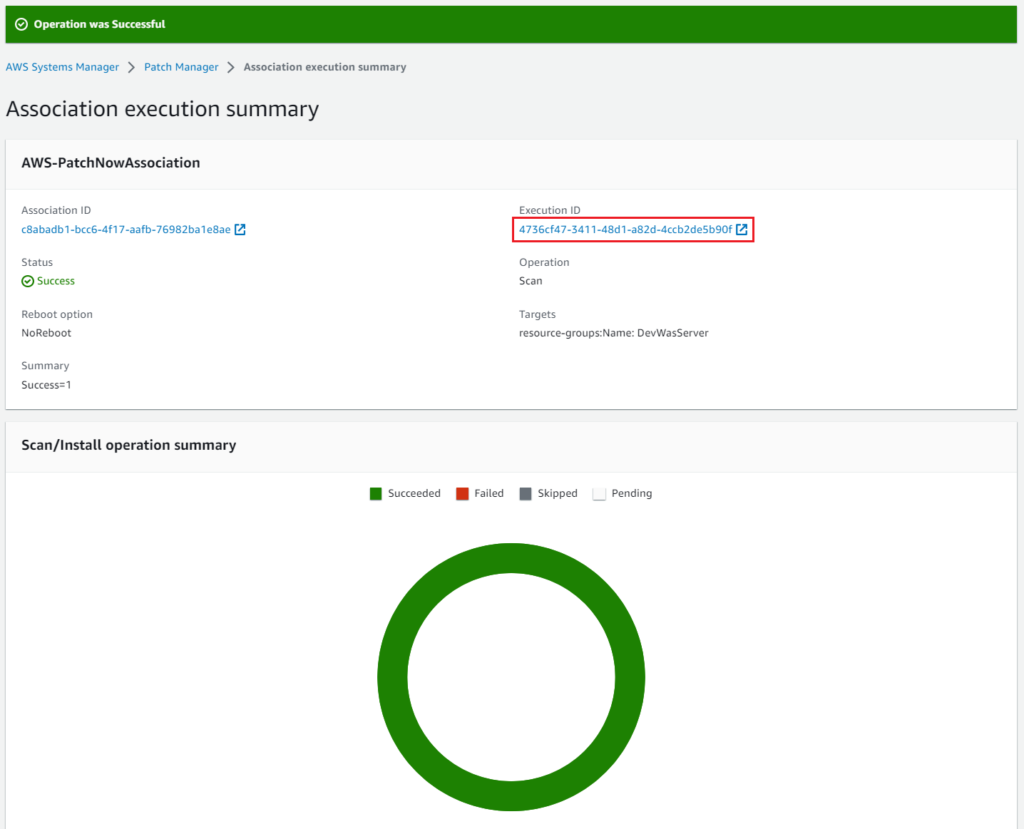This screenshot has height=829, width=1024.
Task: Click the checkmark icon in the success banner
Action: (21, 24)
